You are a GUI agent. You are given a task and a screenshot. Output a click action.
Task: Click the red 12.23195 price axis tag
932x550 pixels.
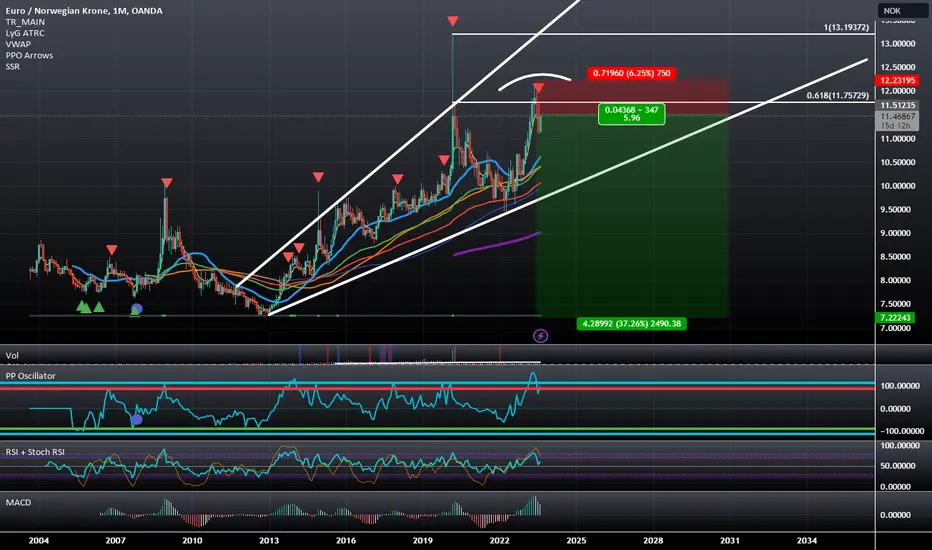[x=898, y=80]
